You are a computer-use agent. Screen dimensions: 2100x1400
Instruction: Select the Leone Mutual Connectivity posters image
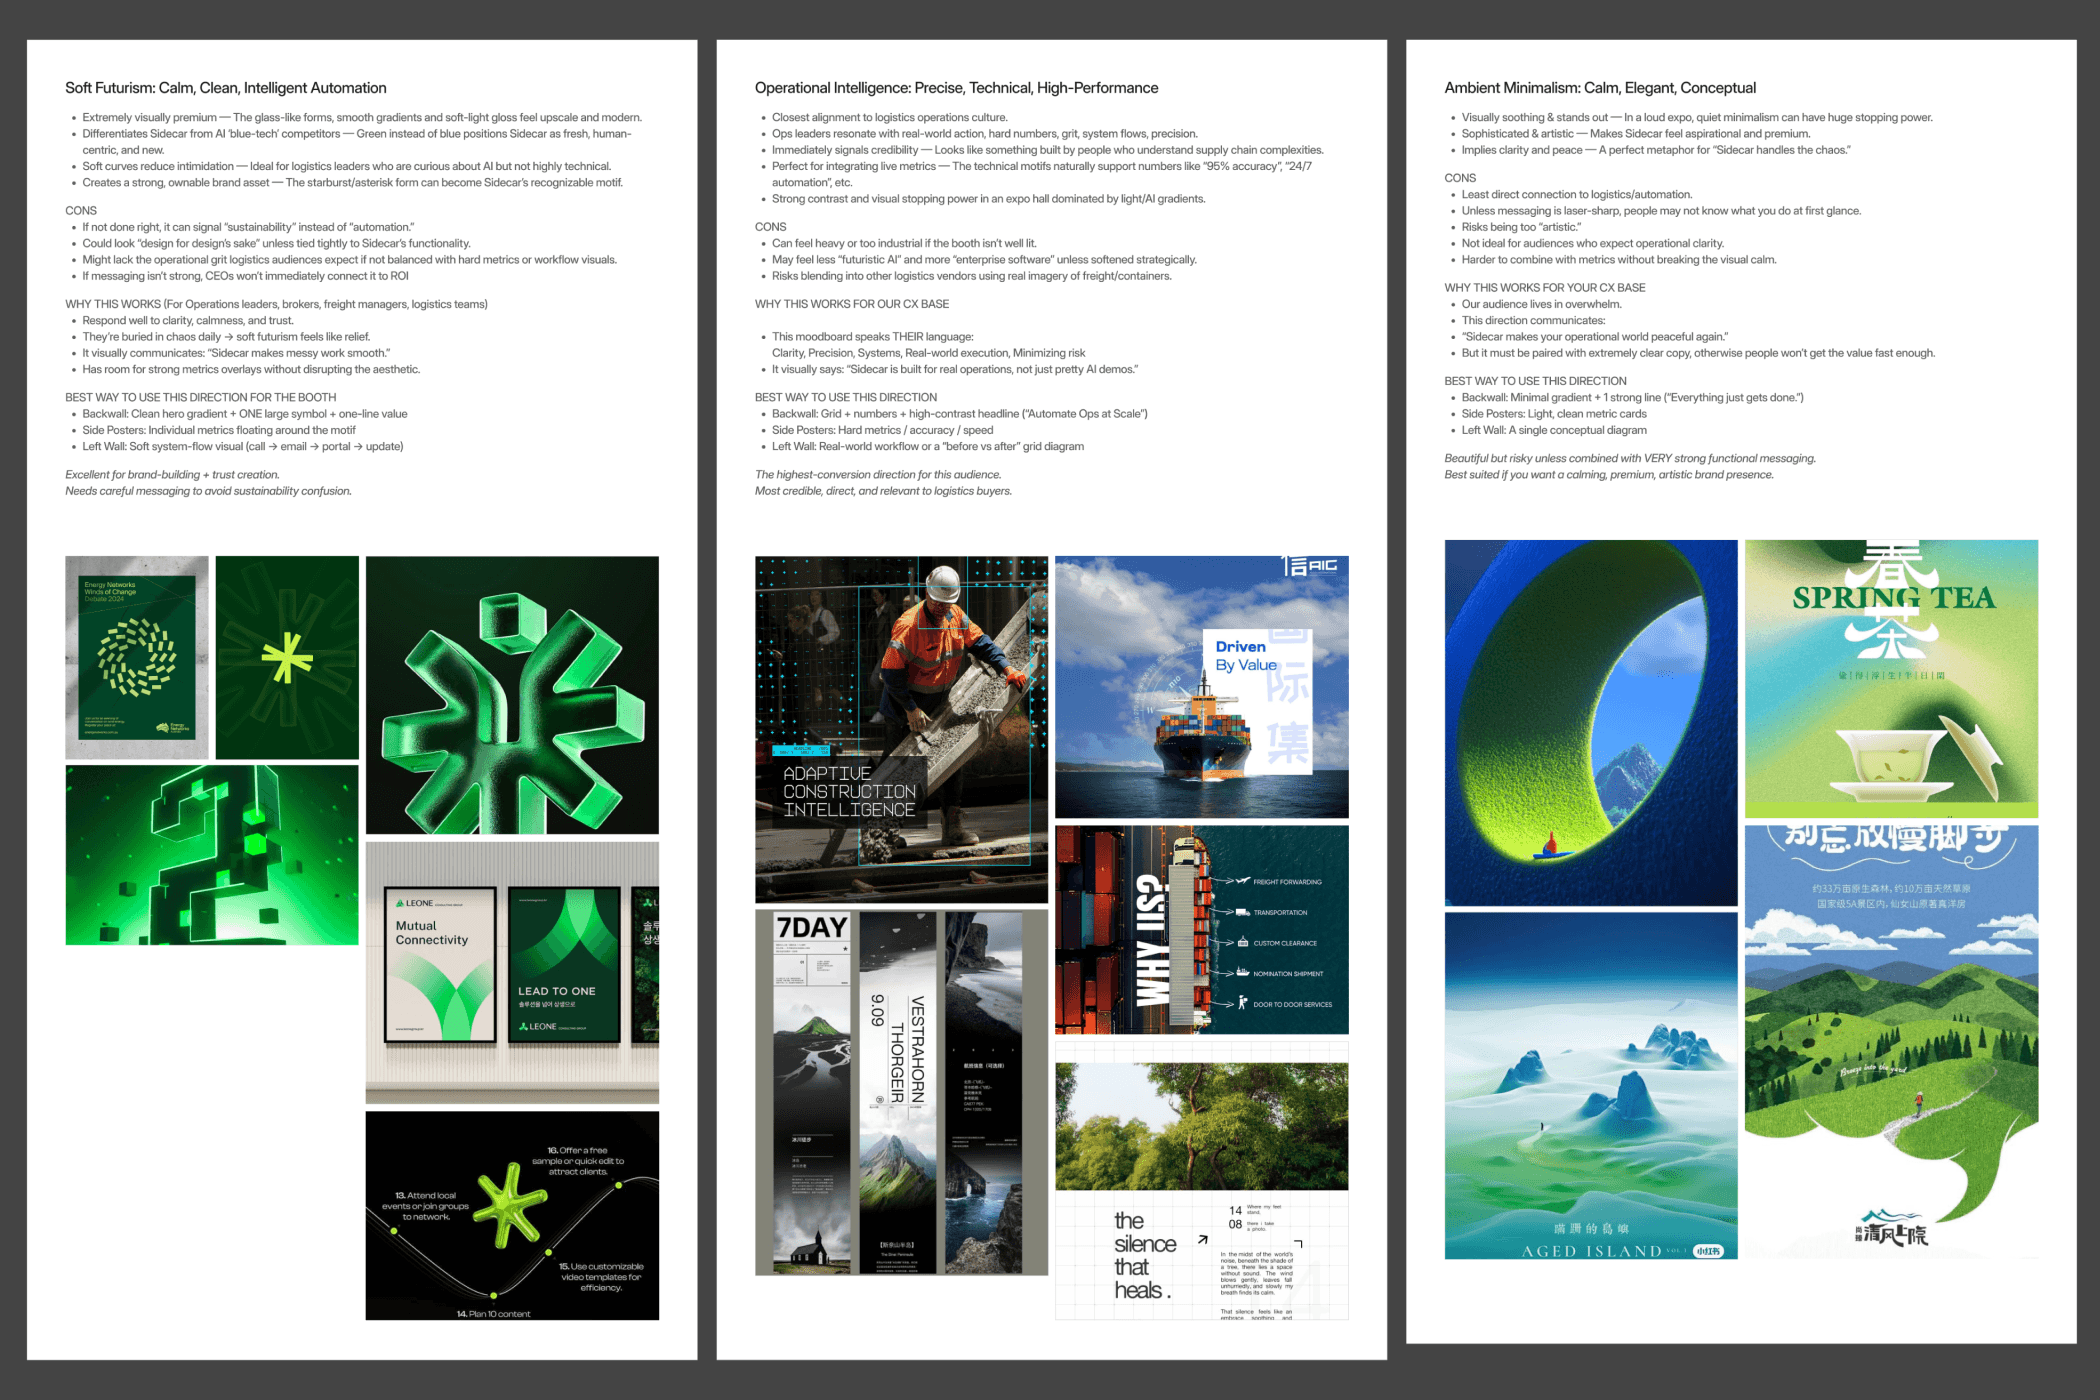pyautogui.click(x=512, y=972)
